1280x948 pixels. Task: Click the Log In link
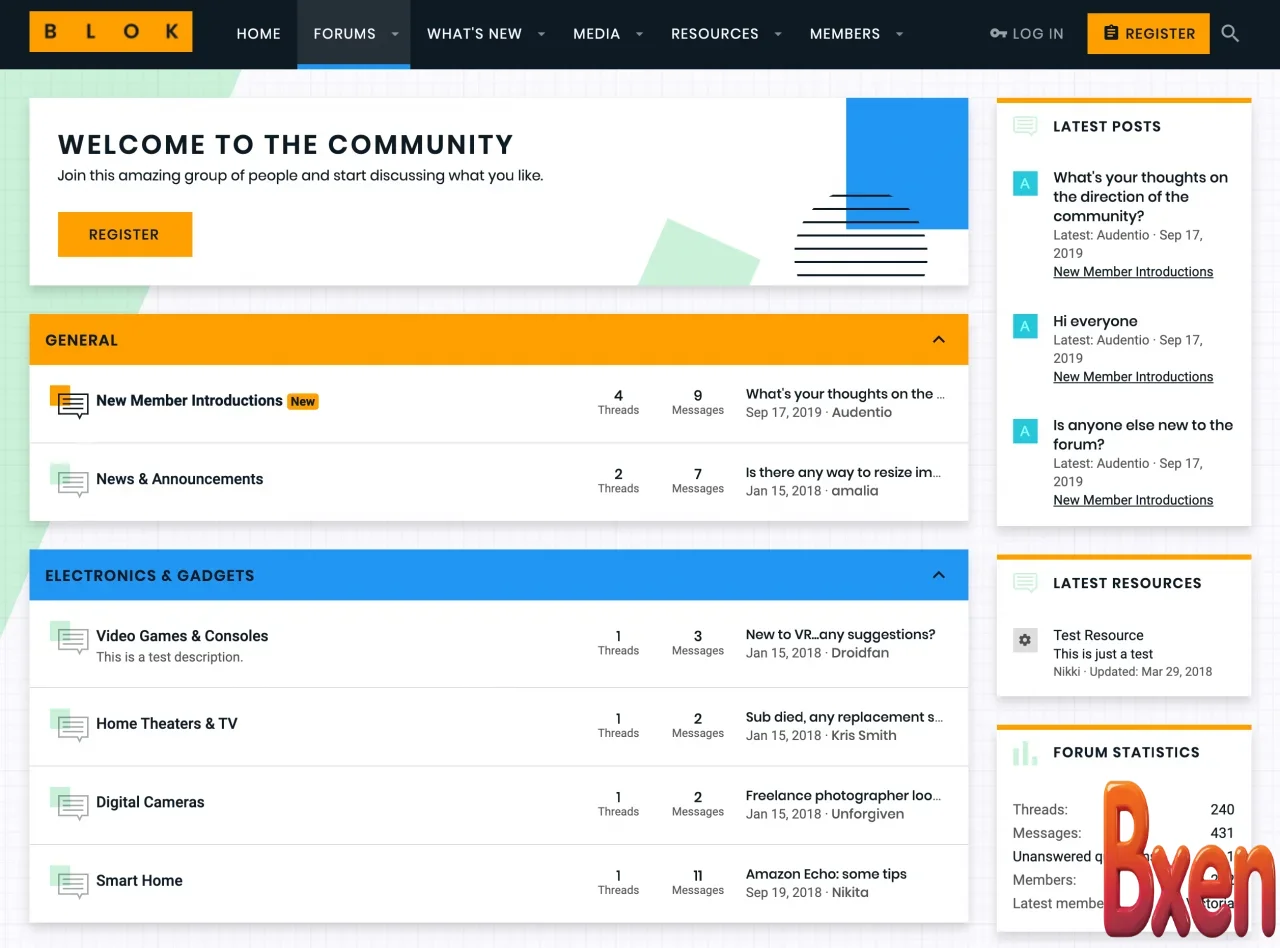(x=1027, y=34)
